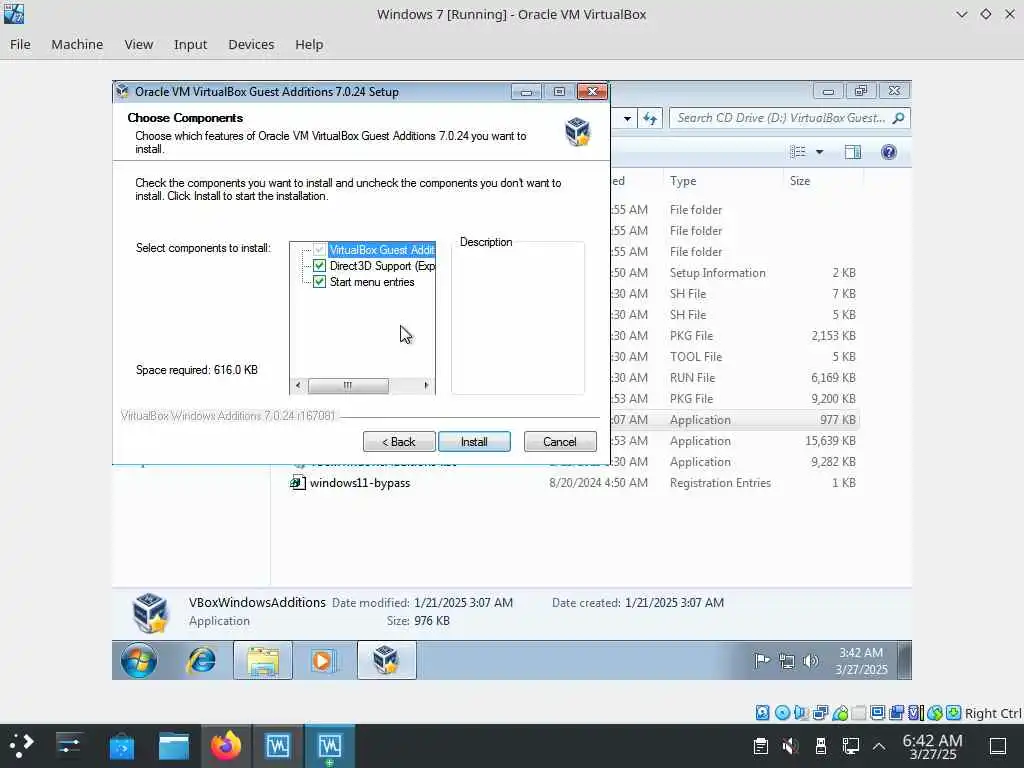Select the 9,282 KB Application row

735,462
